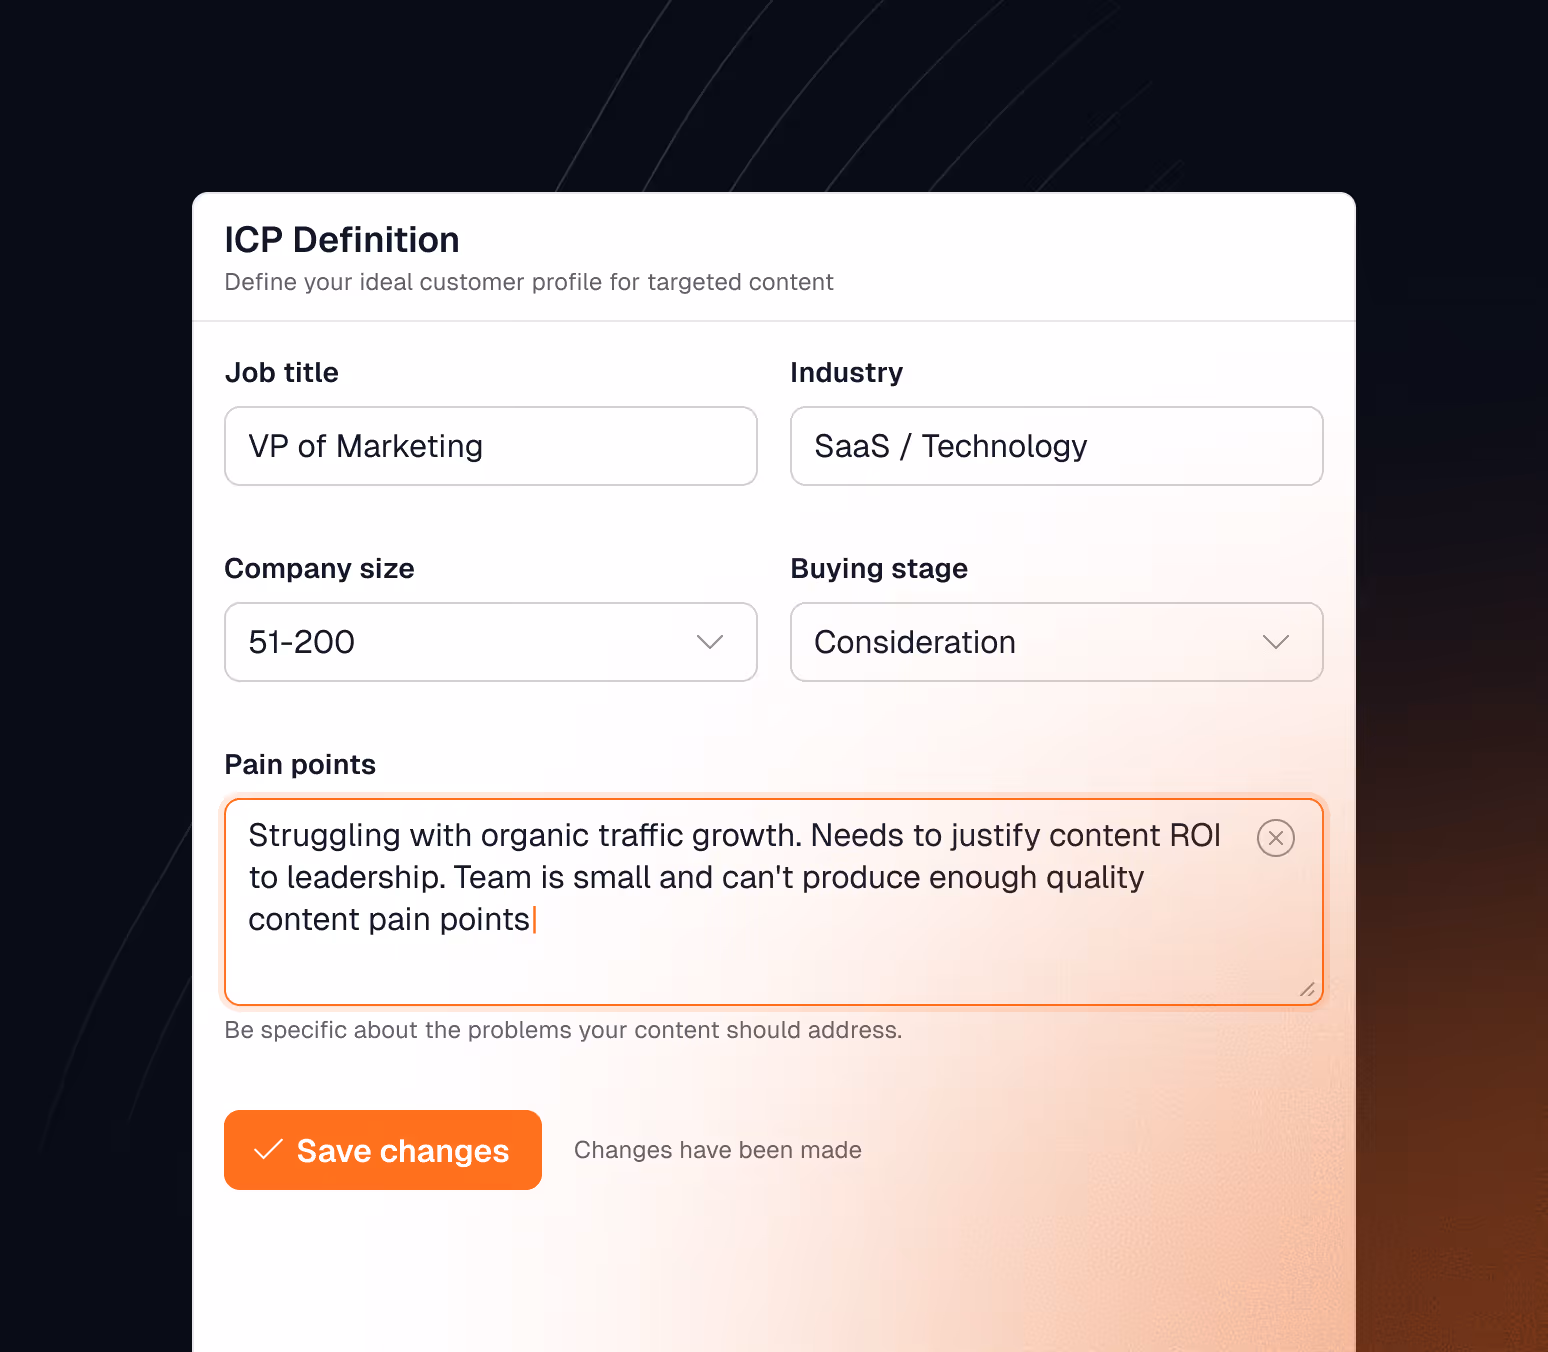Click the checkmark icon on Save changes button
Screen dimensions: 1548x1352
[x=267, y=1150]
